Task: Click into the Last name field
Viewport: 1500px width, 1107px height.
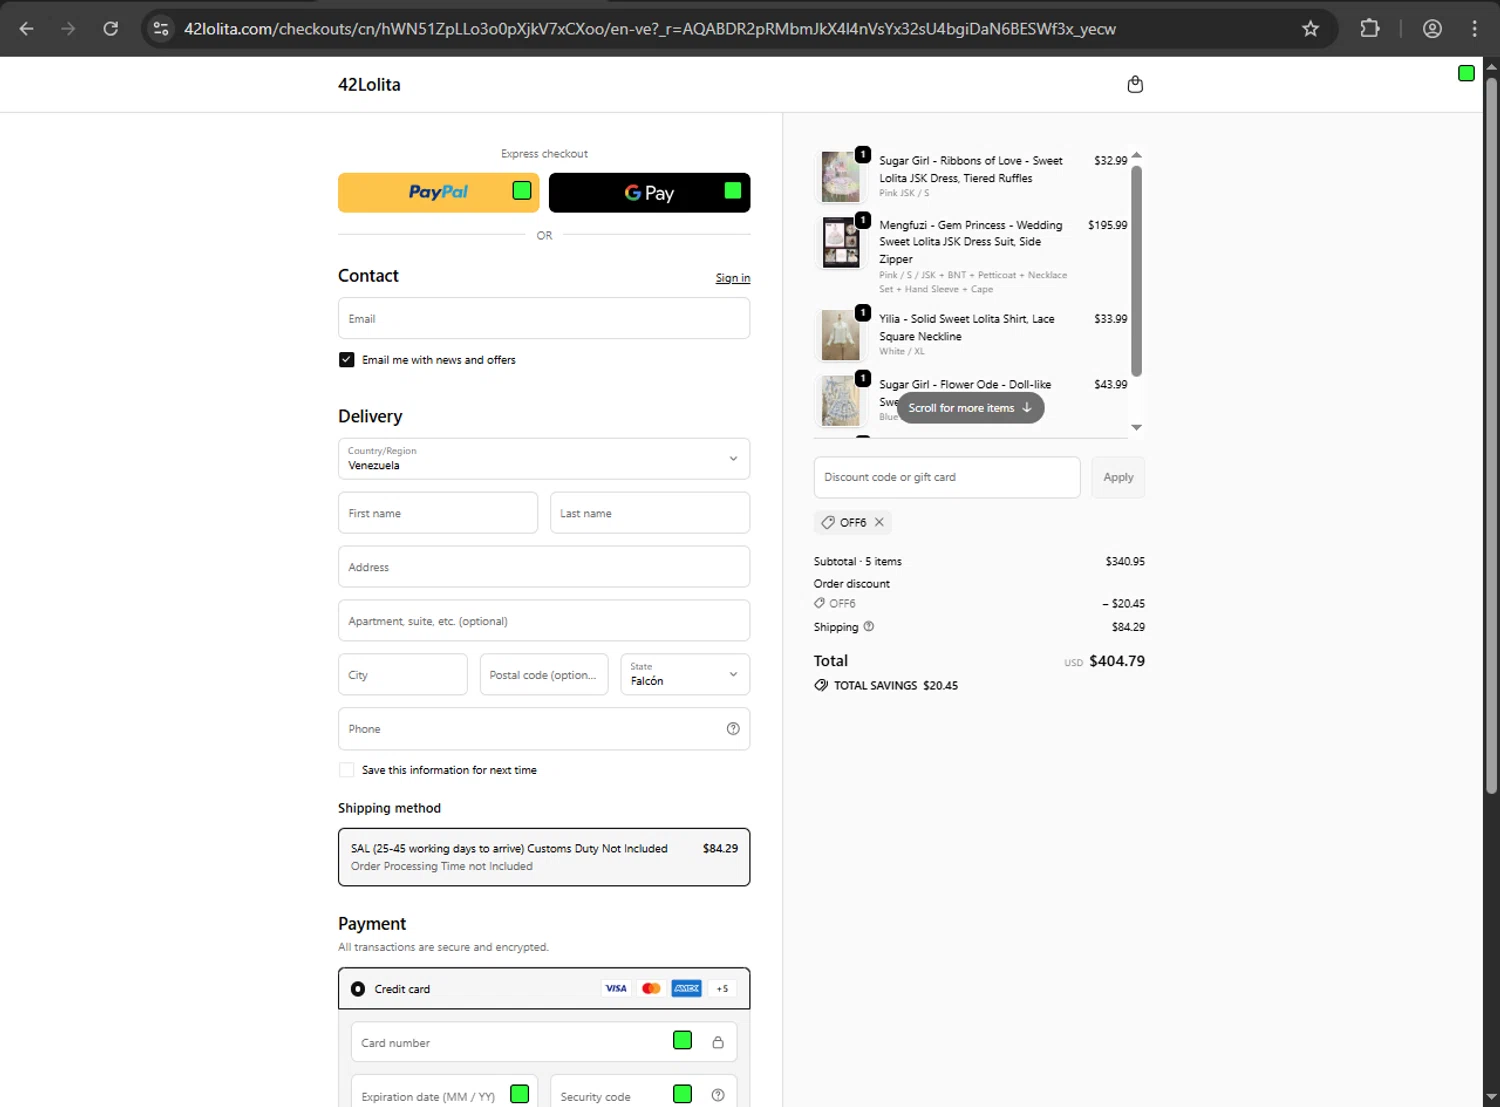Action: tap(650, 513)
